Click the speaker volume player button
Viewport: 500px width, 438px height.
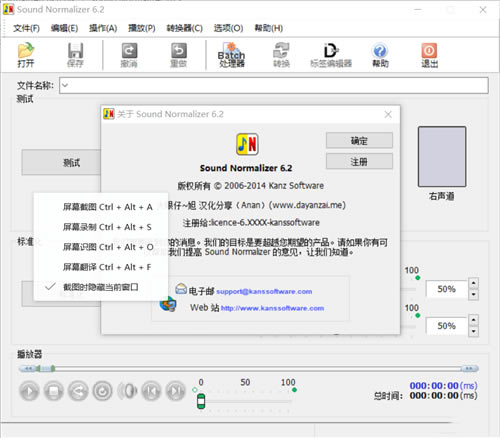[x=127, y=391]
